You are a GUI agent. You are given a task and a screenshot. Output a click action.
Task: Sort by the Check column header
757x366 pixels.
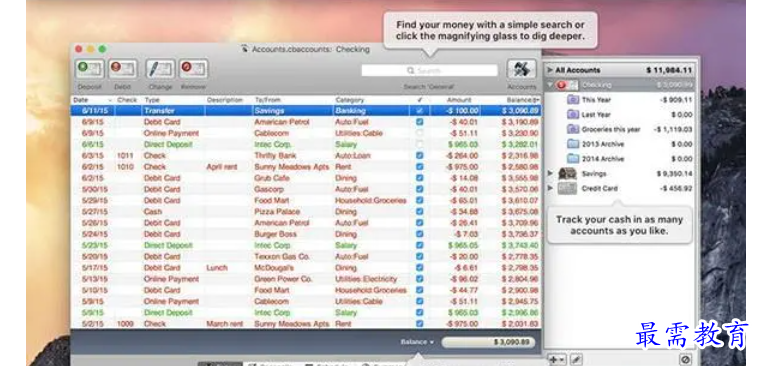click(x=127, y=100)
